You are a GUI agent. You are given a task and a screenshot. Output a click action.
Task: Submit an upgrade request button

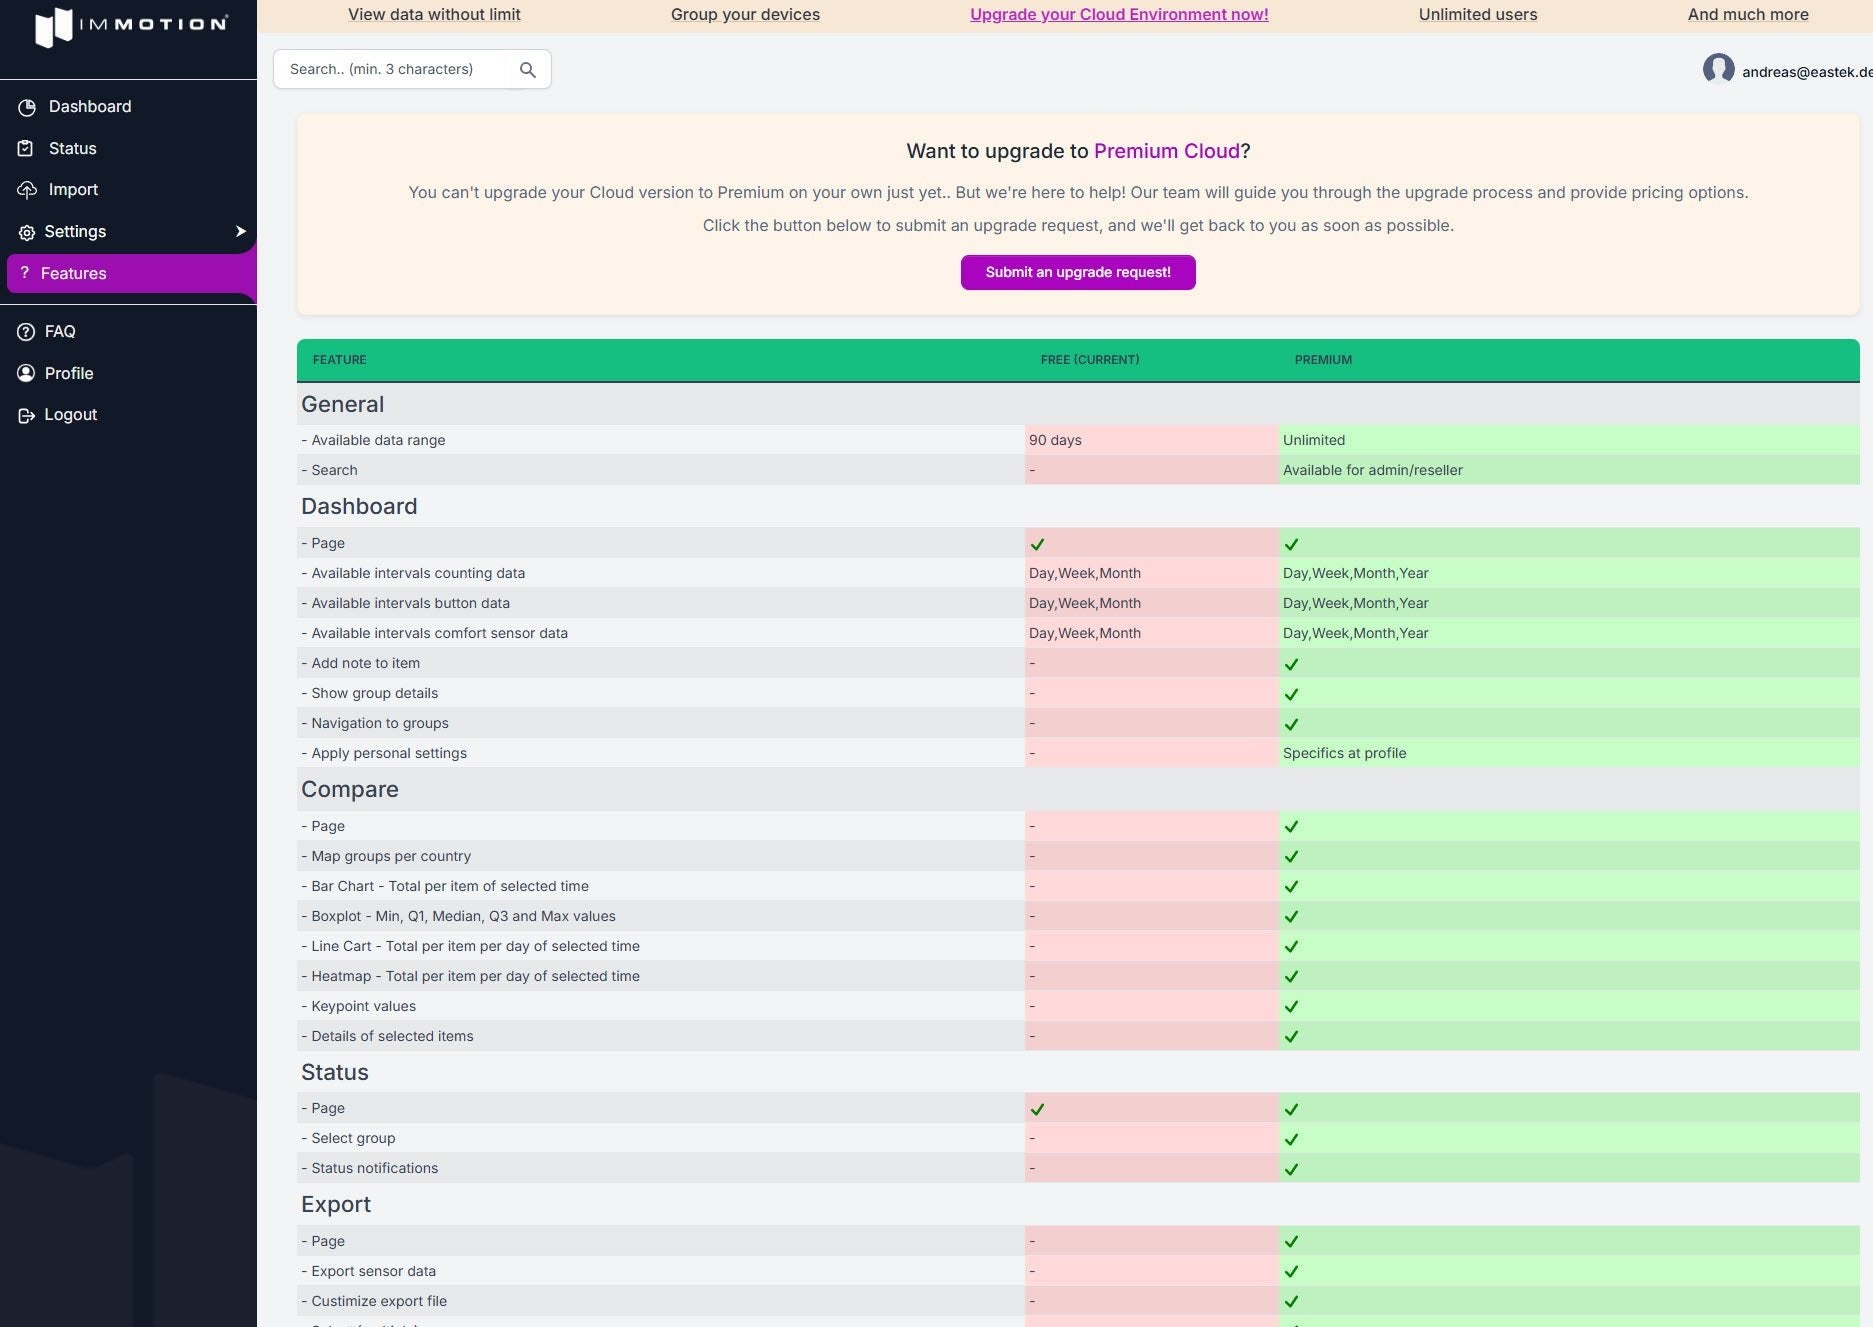click(1078, 272)
